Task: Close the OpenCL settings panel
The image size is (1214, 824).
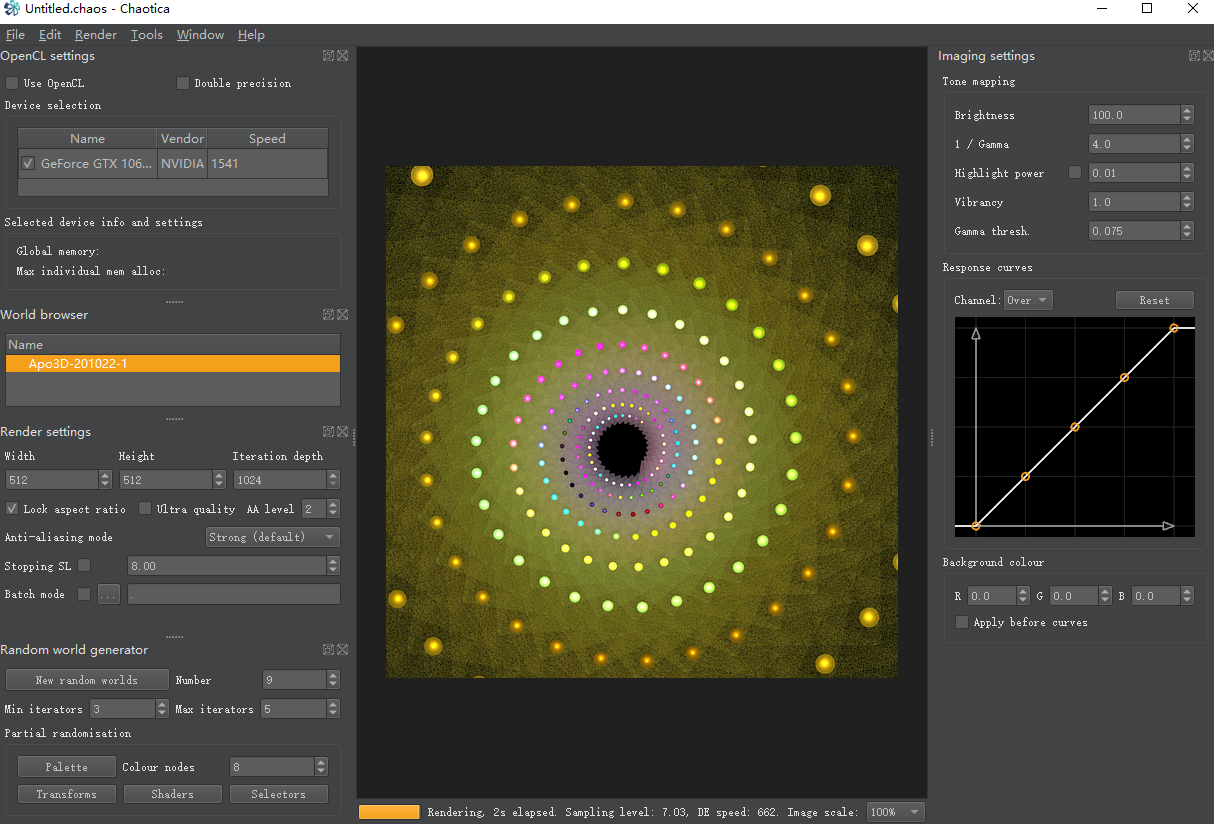Action: (342, 56)
